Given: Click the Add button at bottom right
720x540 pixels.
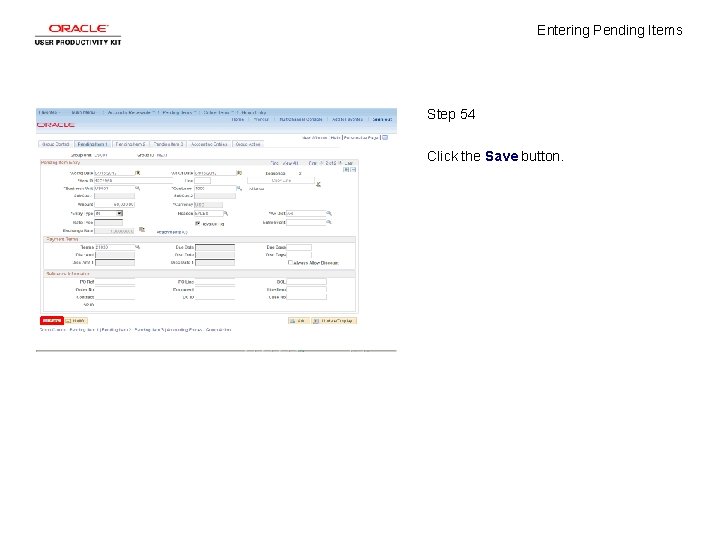Looking at the screenshot, I should pyautogui.click(x=298, y=321).
